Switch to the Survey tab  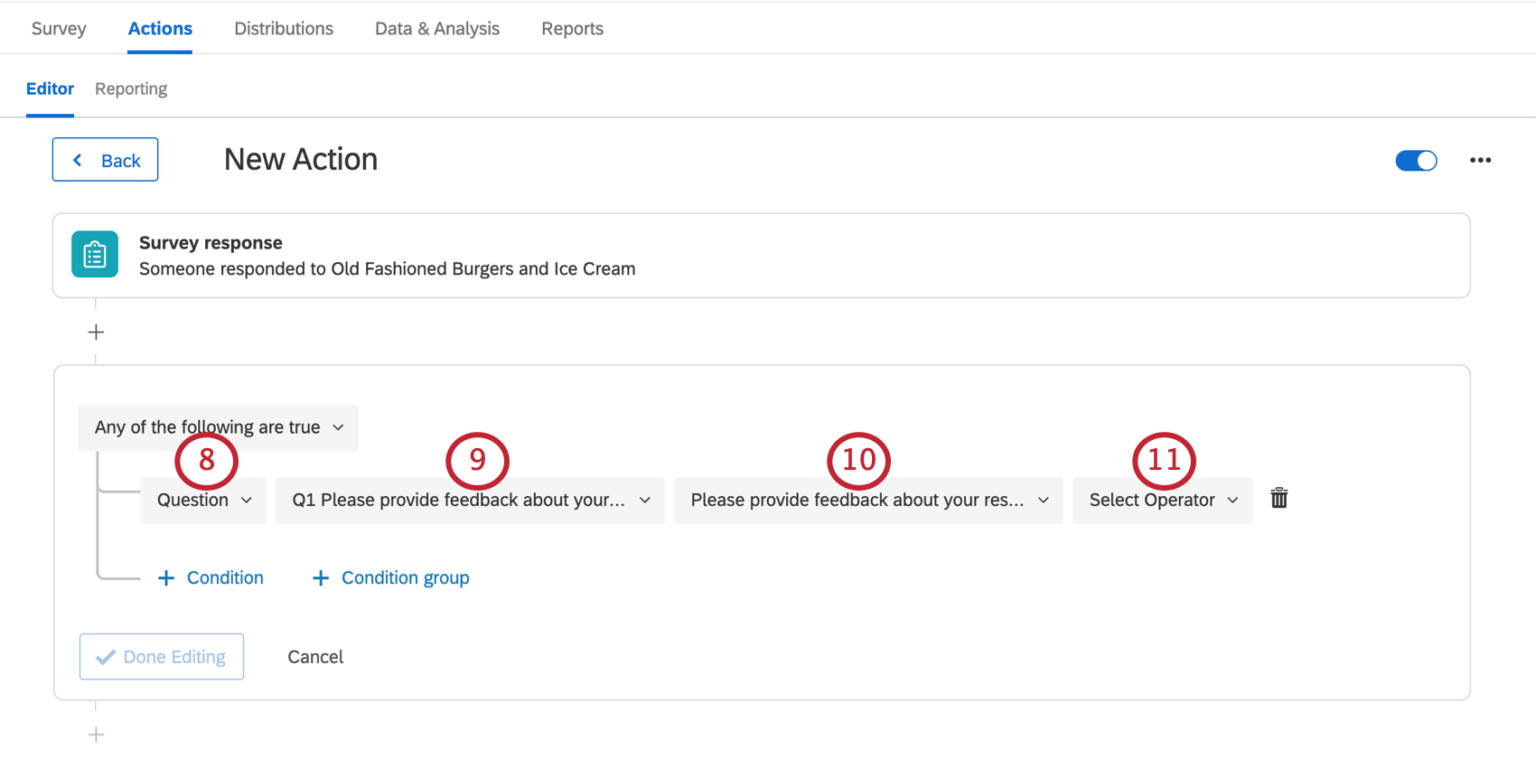coord(59,28)
